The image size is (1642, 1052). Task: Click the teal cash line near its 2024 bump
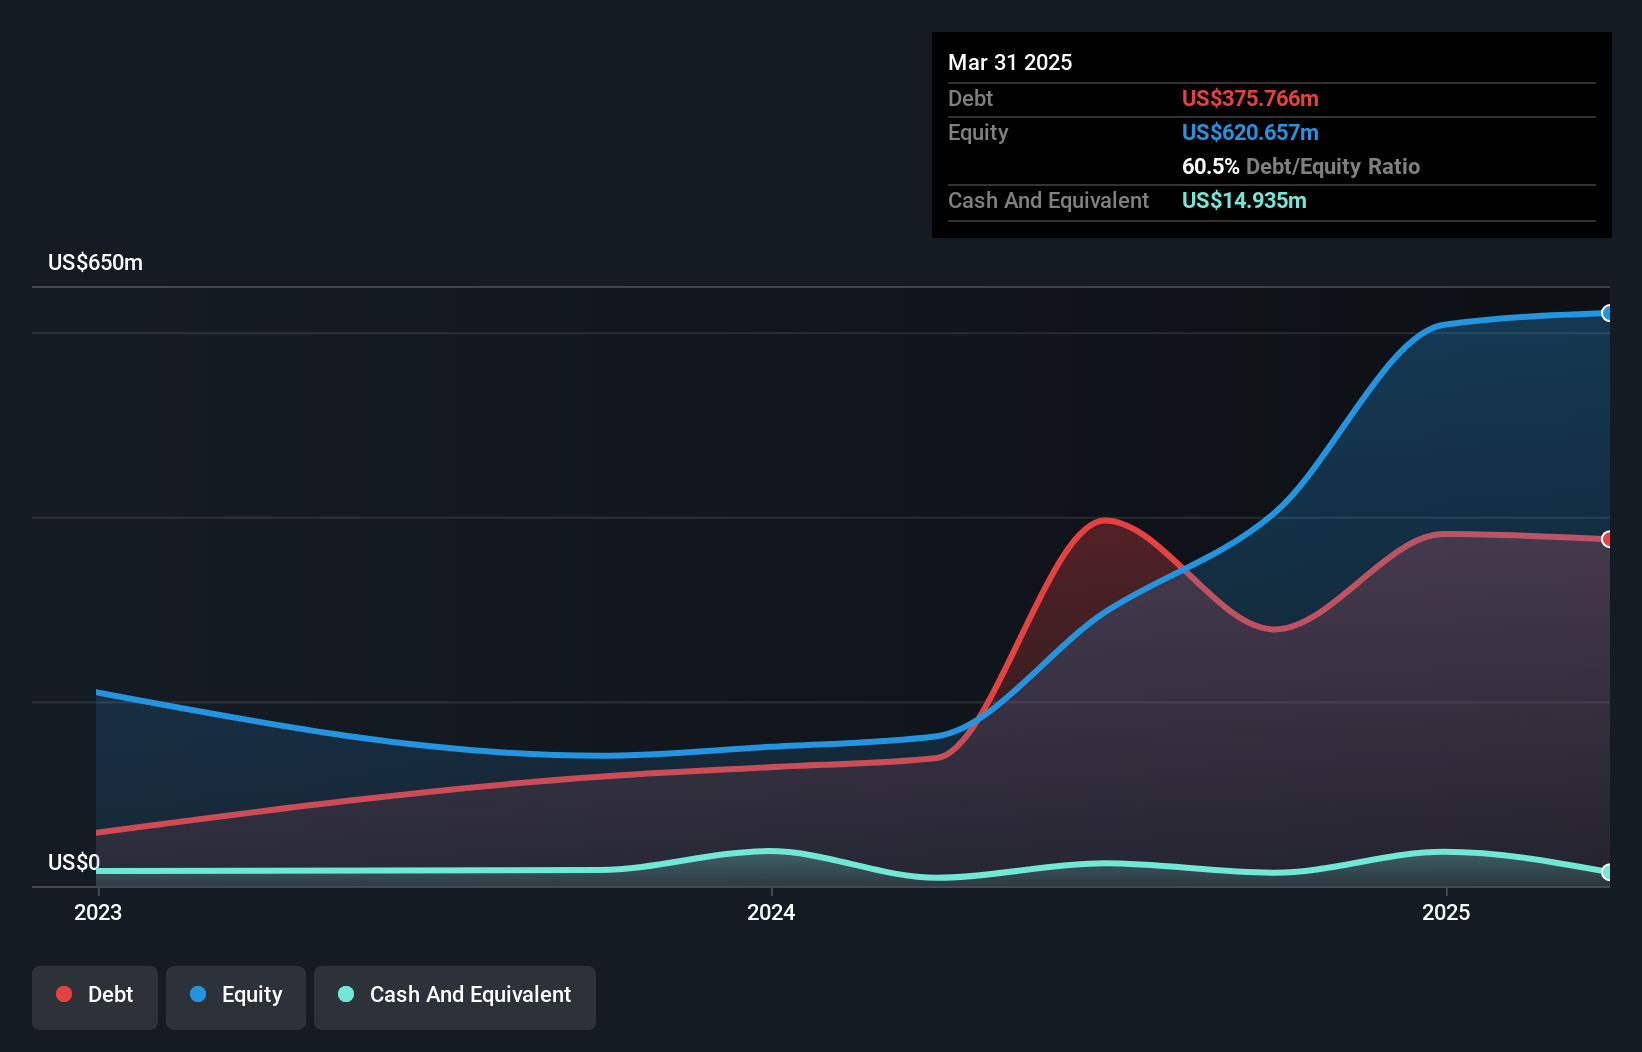coord(770,851)
